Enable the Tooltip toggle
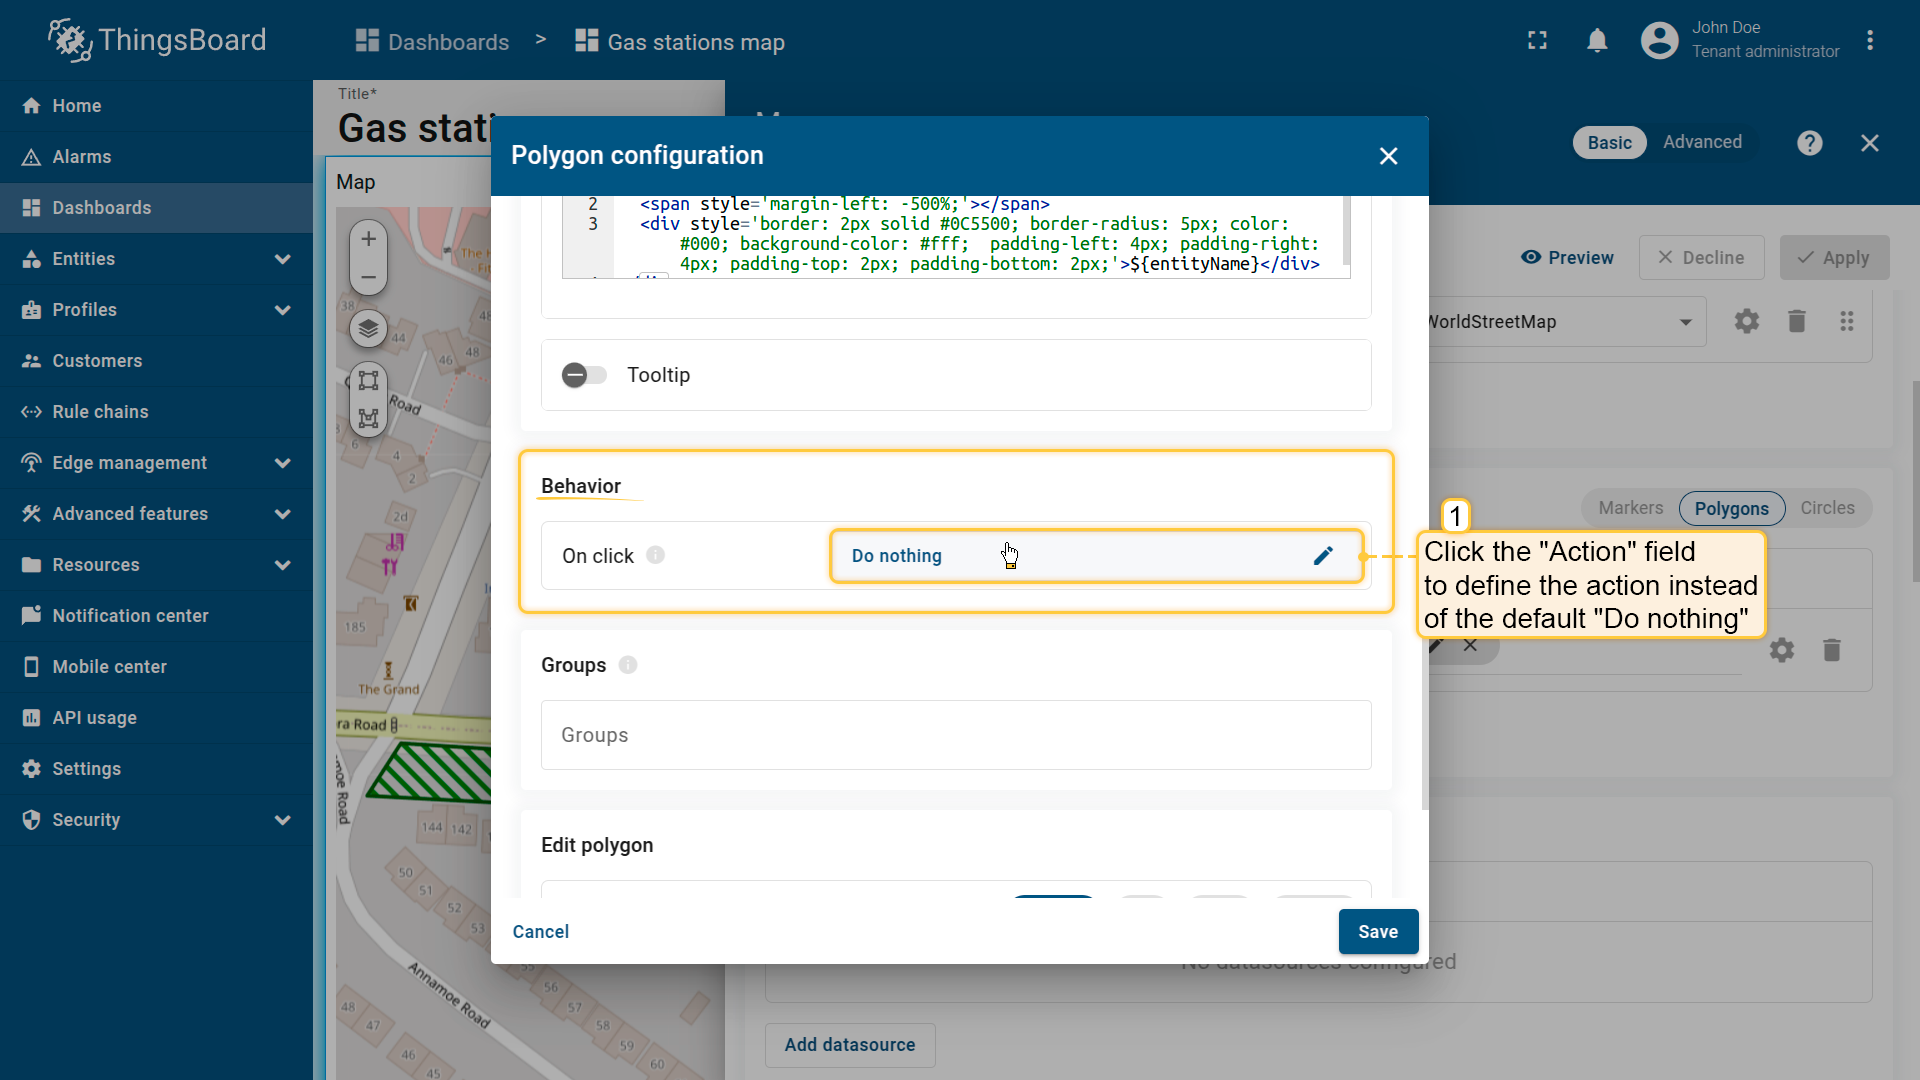Screen dimensions: 1920x1080 [584, 375]
